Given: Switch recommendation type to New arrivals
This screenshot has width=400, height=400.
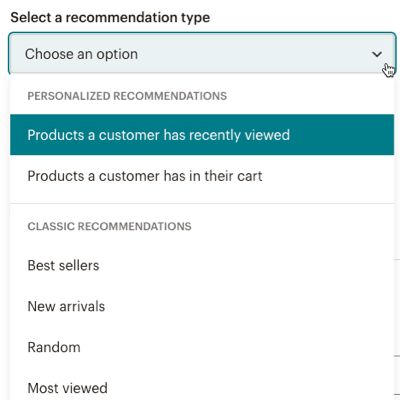Looking at the screenshot, I should click(202, 306).
